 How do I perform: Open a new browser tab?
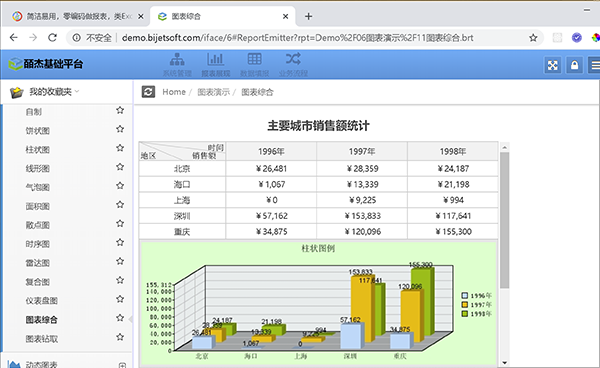point(308,16)
